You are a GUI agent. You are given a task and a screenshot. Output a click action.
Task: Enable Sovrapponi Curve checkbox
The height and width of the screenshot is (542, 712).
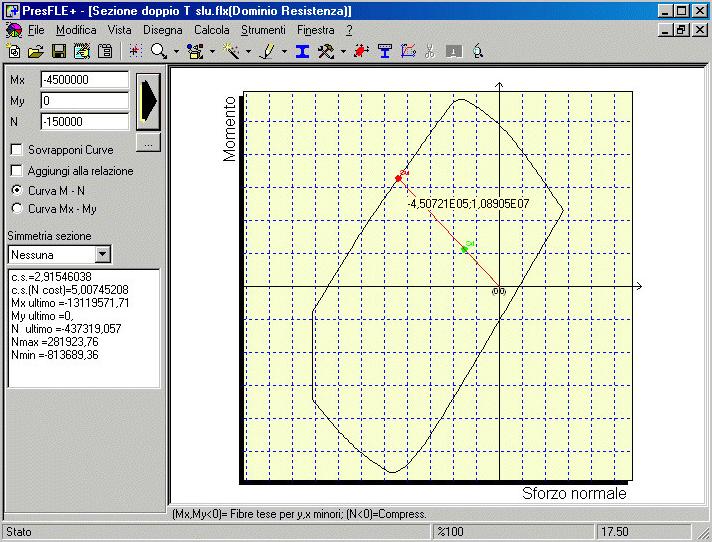[16, 150]
